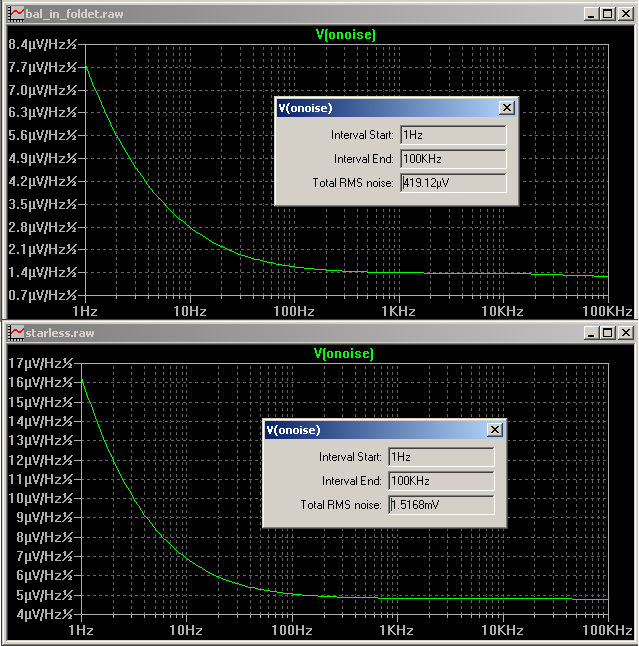The height and width of the screenshot is (646, 639).
Task: Click 1KHz frequency label in upper plot
Action: click(x=398, y=311)
